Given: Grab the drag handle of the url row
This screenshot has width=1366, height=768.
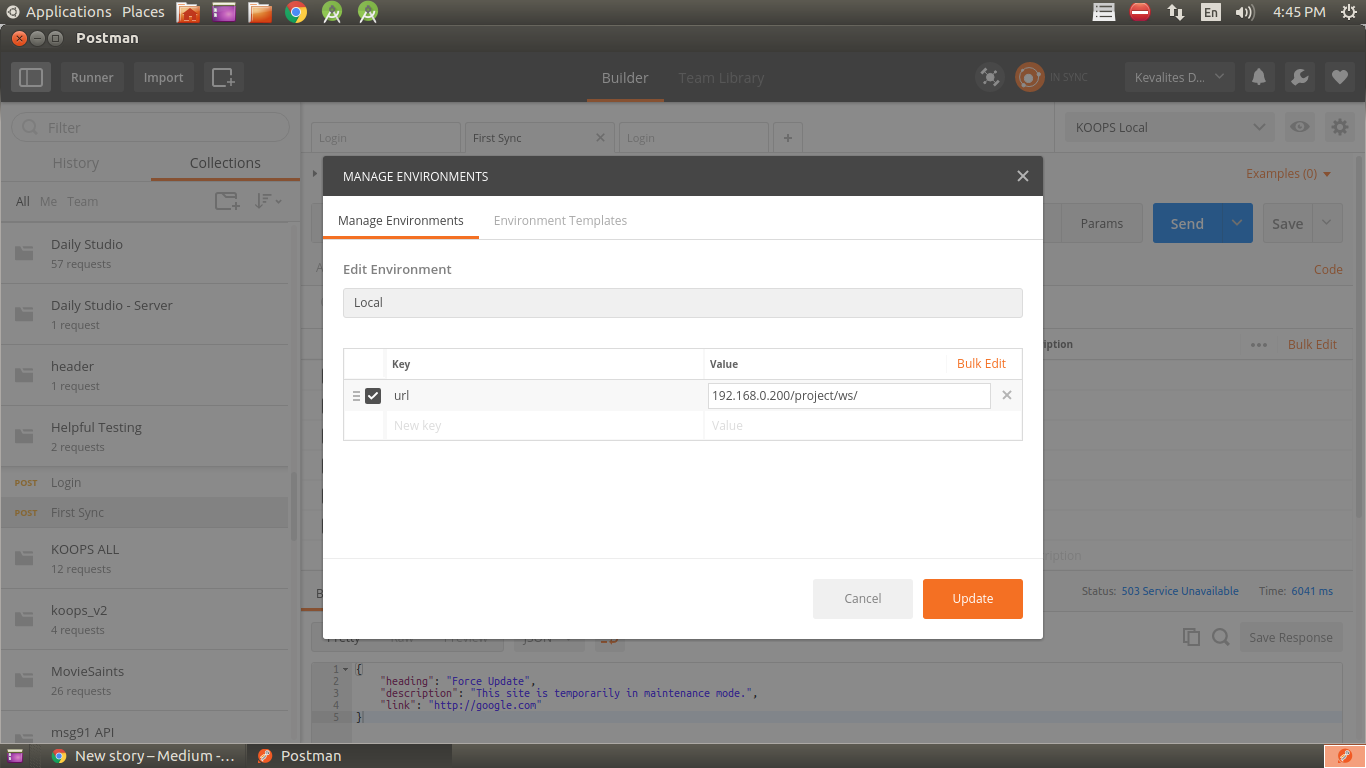Looking at the screenshot, I should [x=356, y=396].
